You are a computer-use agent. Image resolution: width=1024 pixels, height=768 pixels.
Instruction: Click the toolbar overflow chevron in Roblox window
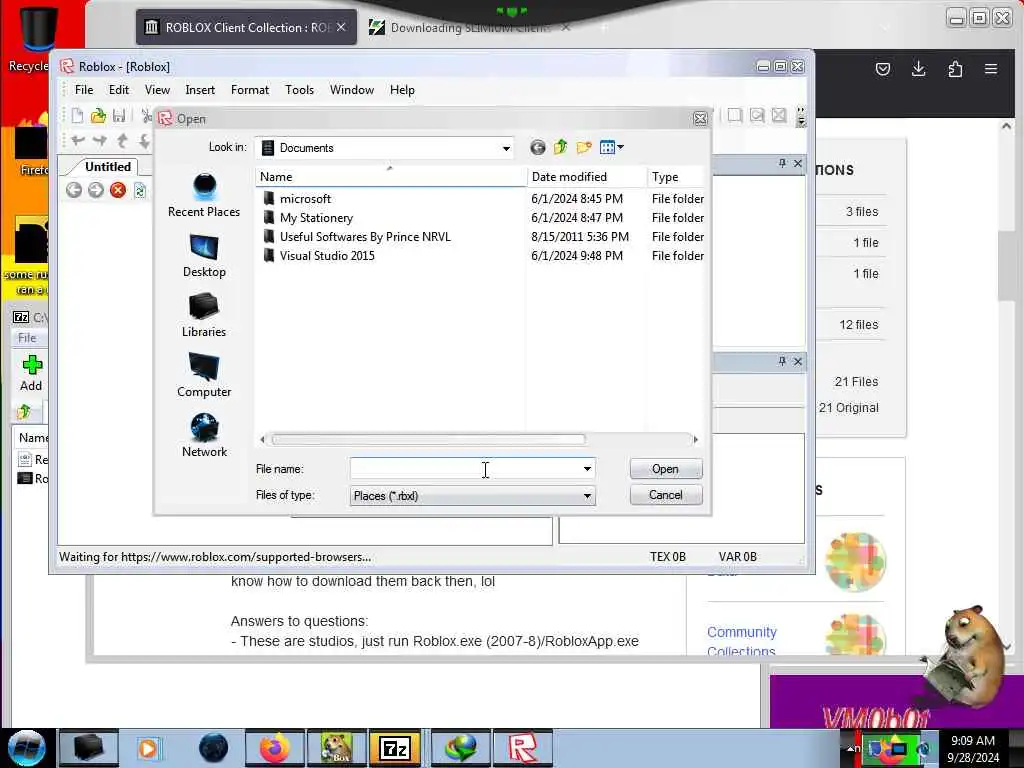801,117
